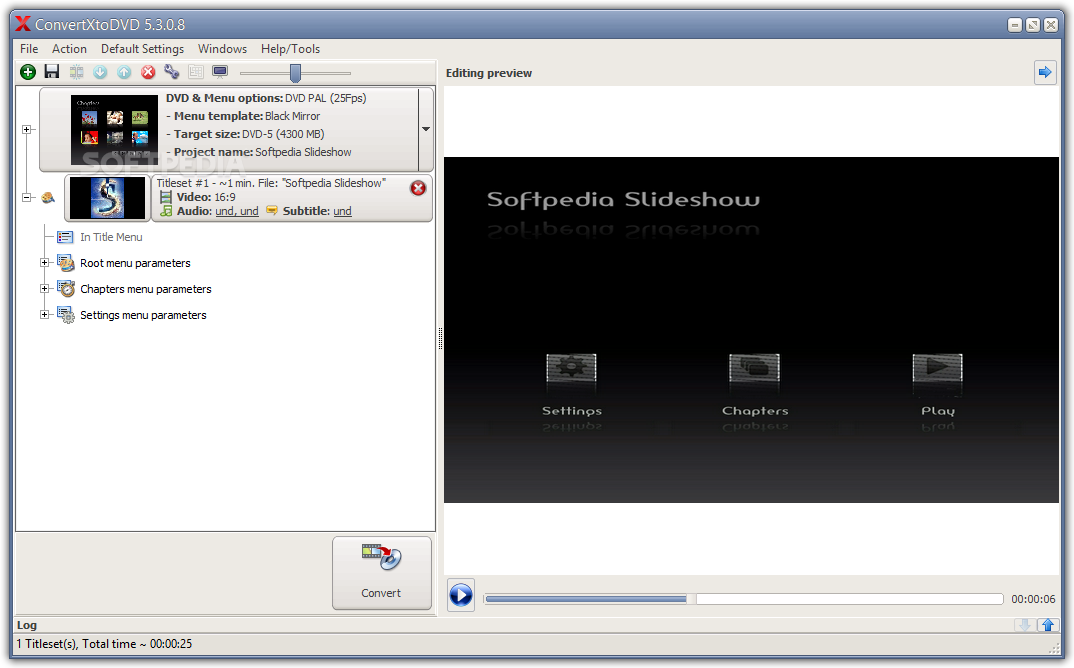The width and height of the screenshot is (1074, 668).
Task: Click the yellow subtitle bubble icon
Action: pyautogui.click(x=272, y=211)
